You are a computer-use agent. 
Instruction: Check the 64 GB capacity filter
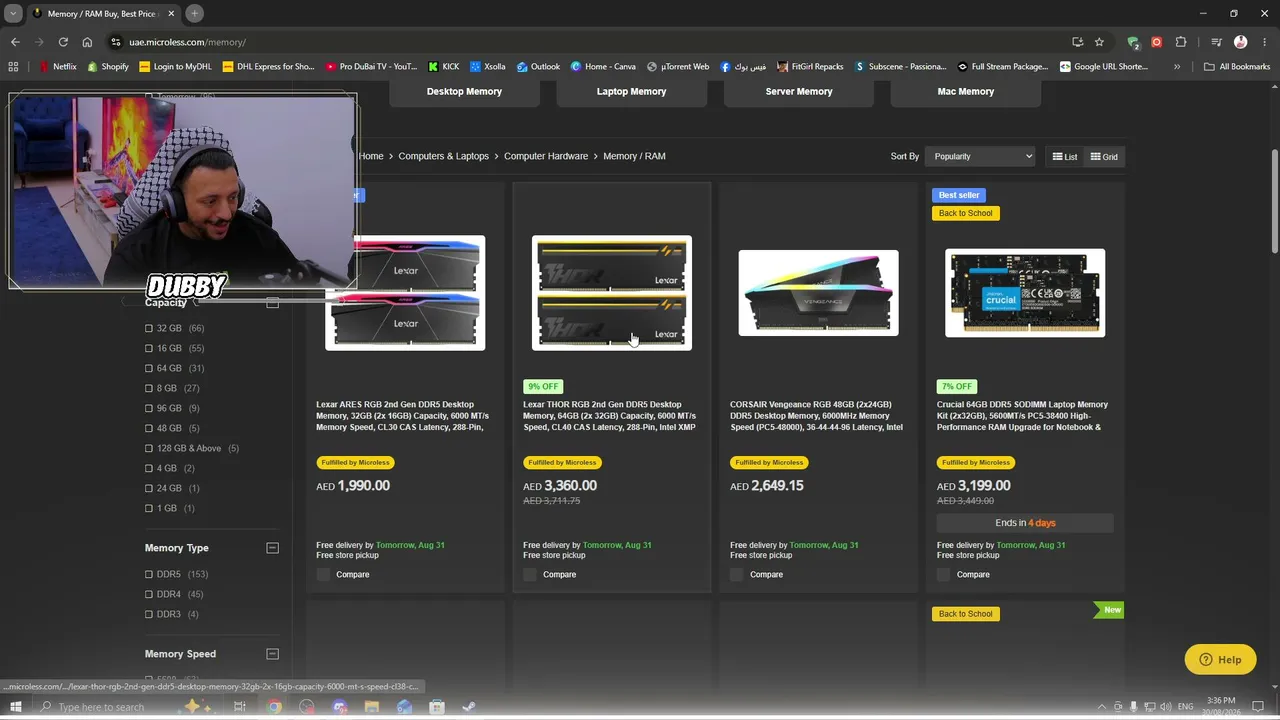pos(149,368)
